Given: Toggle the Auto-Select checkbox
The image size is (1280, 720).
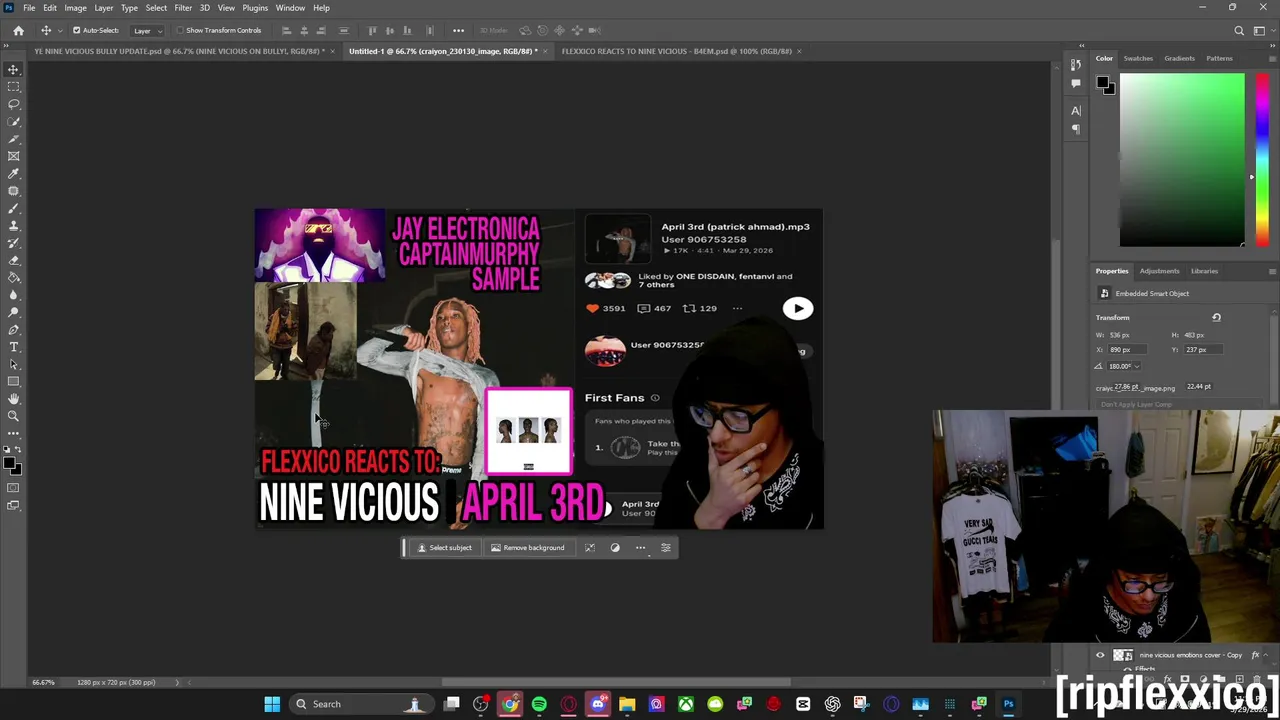Looking at the screenshot, I should (76, 30).
